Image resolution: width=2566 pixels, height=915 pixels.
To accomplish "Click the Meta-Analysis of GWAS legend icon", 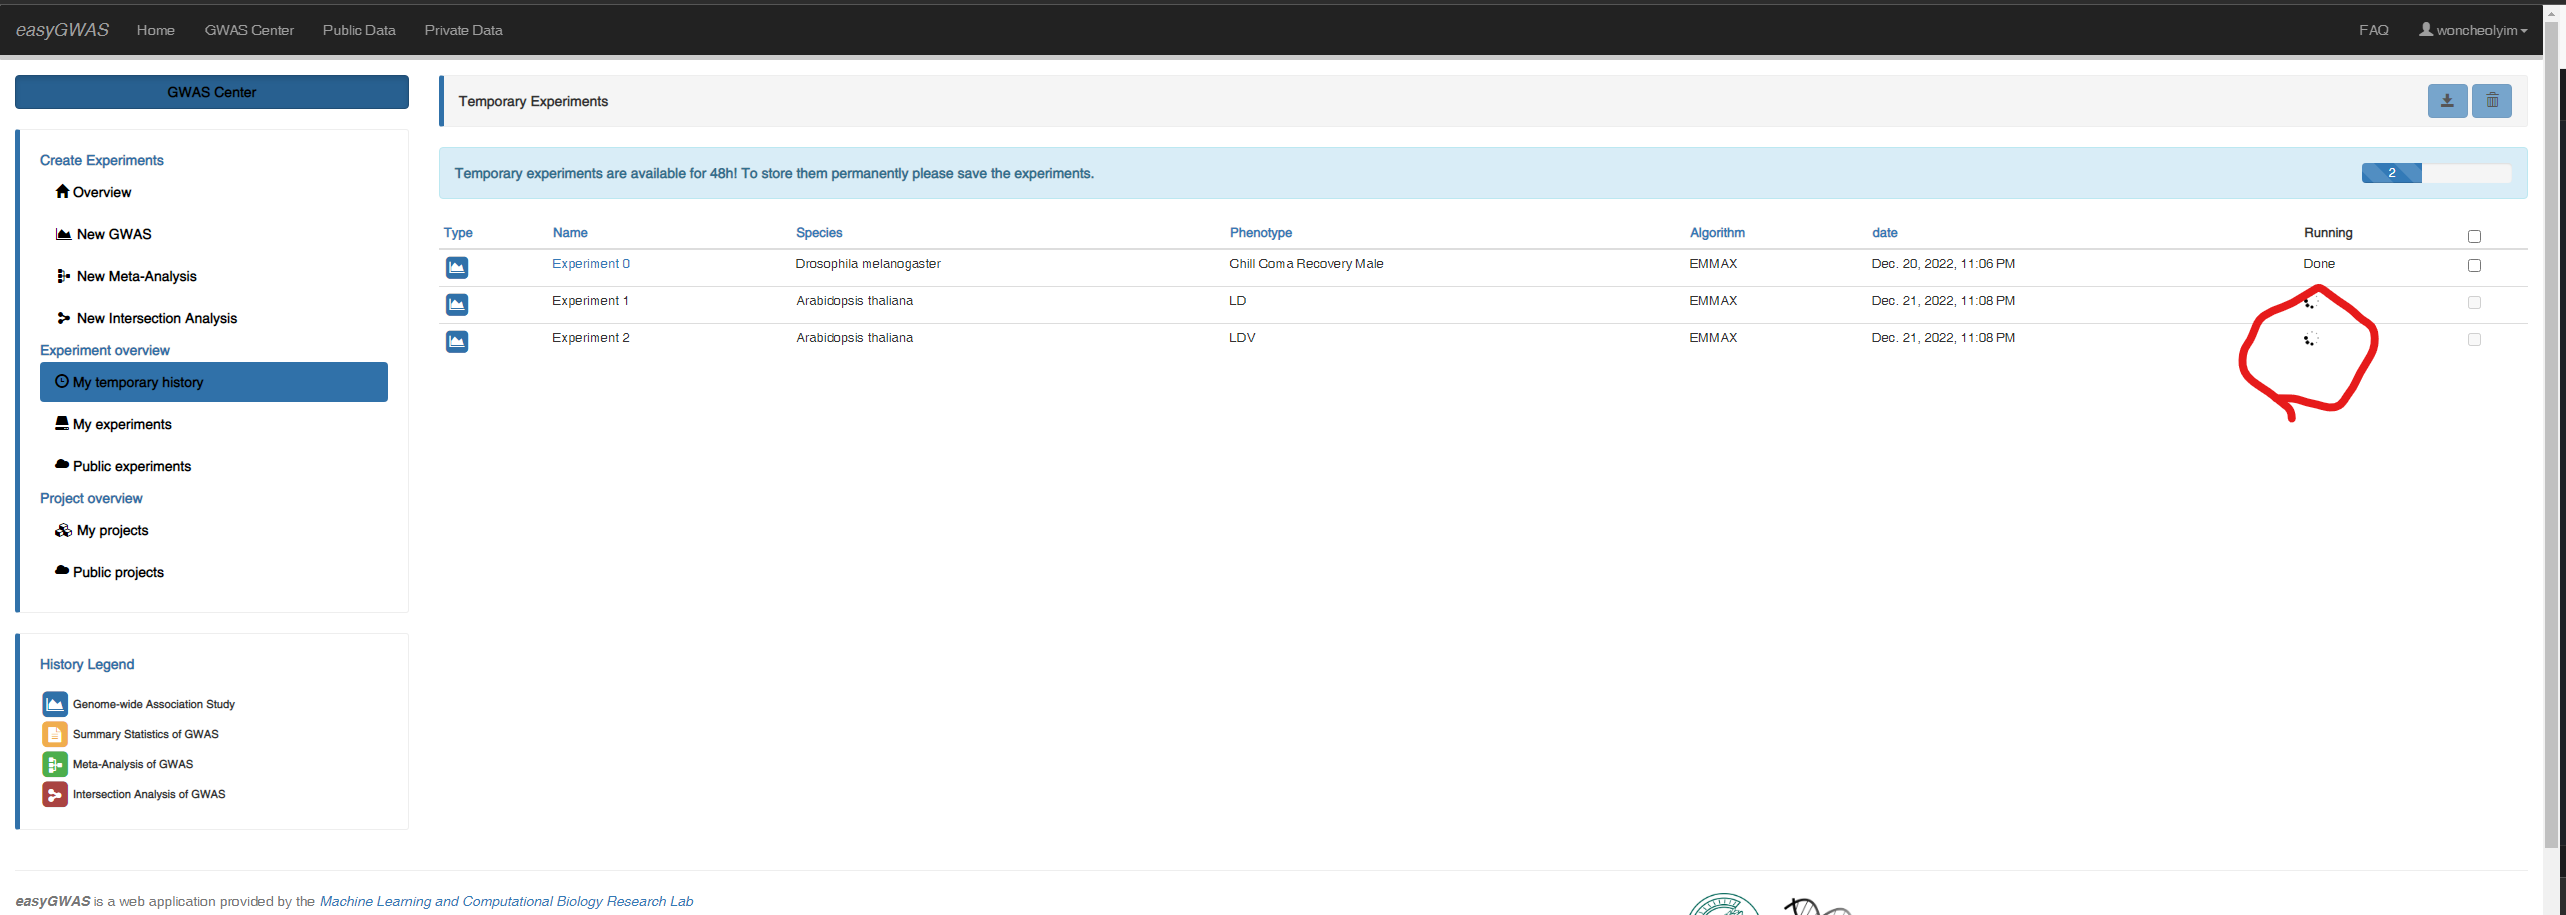I will pyautogui.click(x=55, y=764).
